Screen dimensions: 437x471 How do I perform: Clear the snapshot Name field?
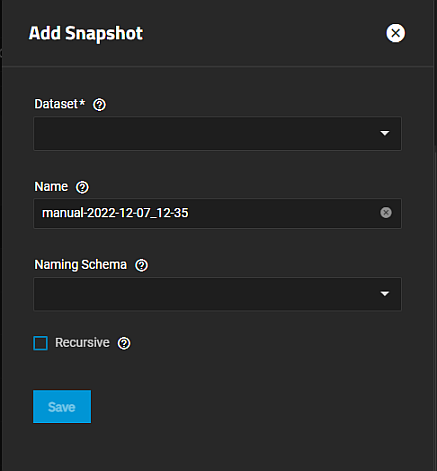[386, 213]
